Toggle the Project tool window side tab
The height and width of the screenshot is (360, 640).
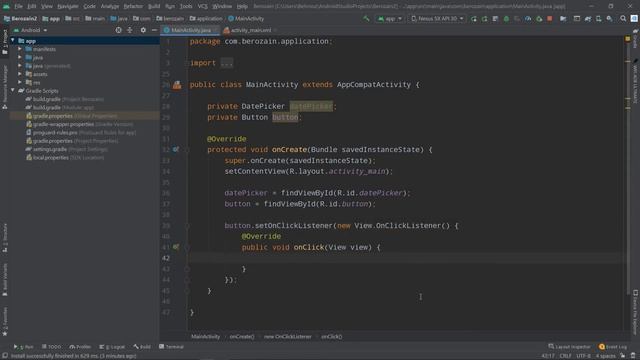(x=5, y=42)
